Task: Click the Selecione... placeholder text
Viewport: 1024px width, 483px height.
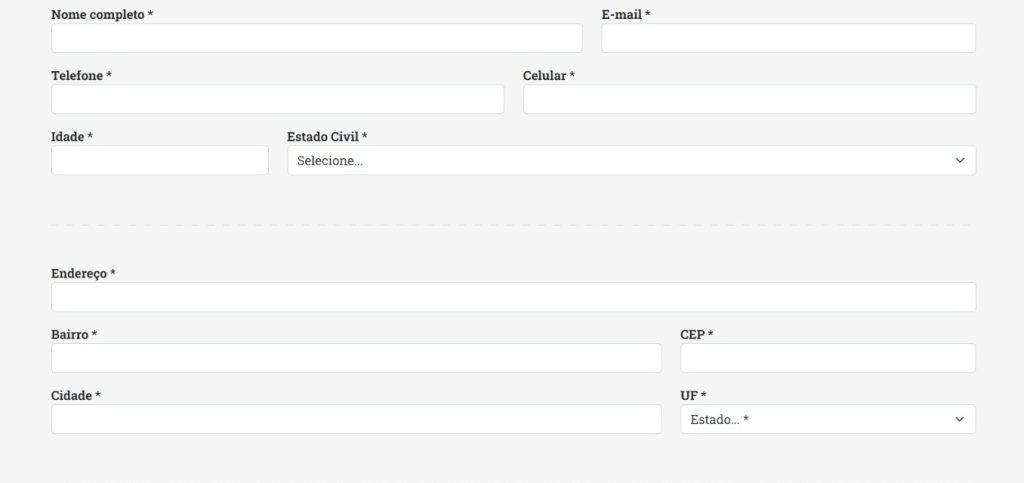Action: pos(330,161)
